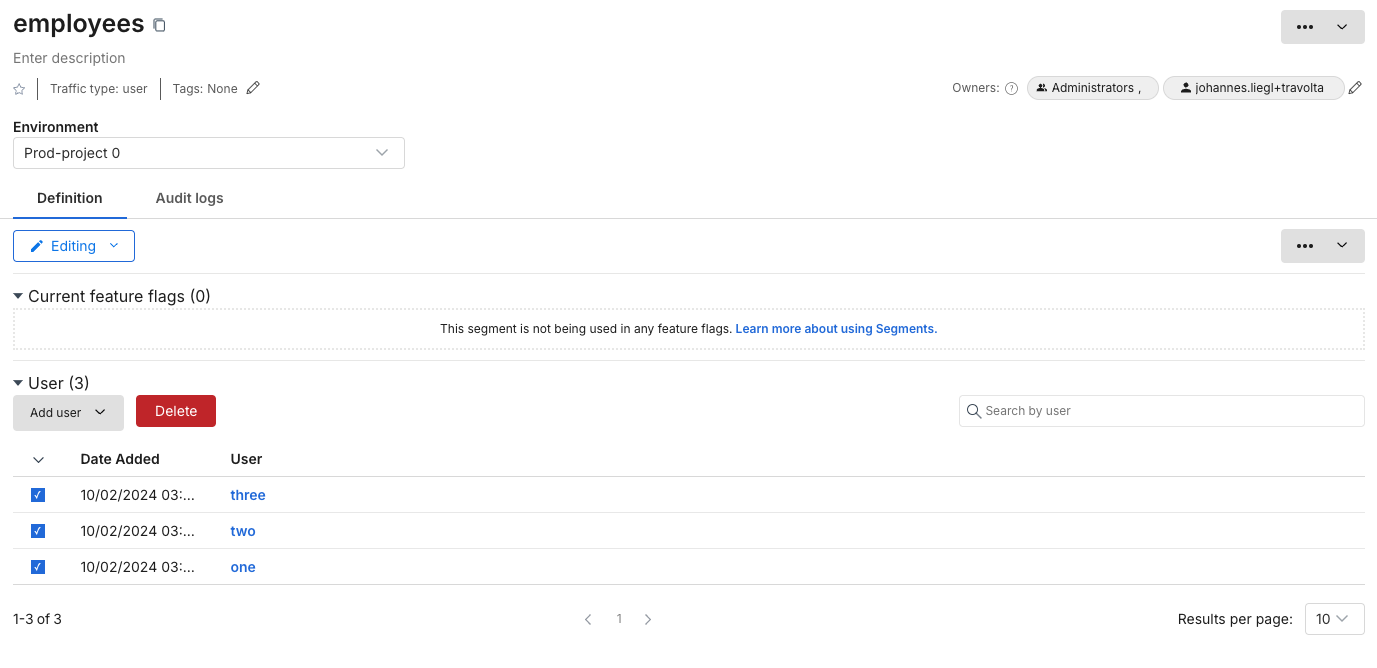Uncheck the checkbox for user three
This screenshot has width=1377, height=668.
coord(38,495)
